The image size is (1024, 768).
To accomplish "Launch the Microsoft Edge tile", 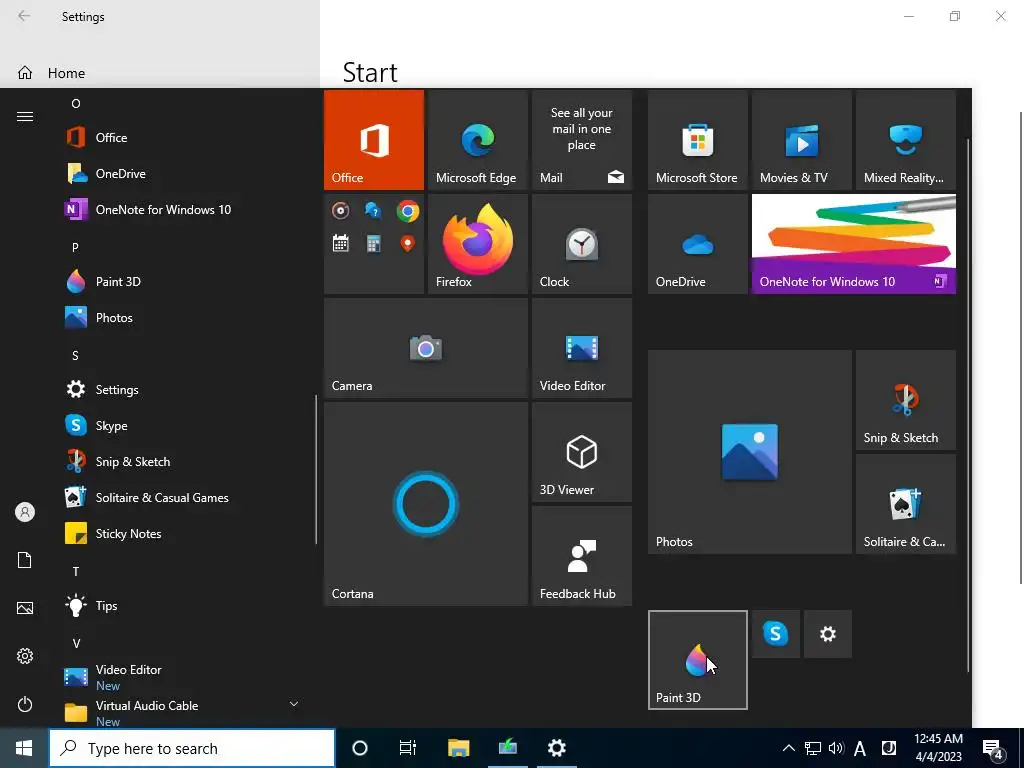I will tap(477, 140).
